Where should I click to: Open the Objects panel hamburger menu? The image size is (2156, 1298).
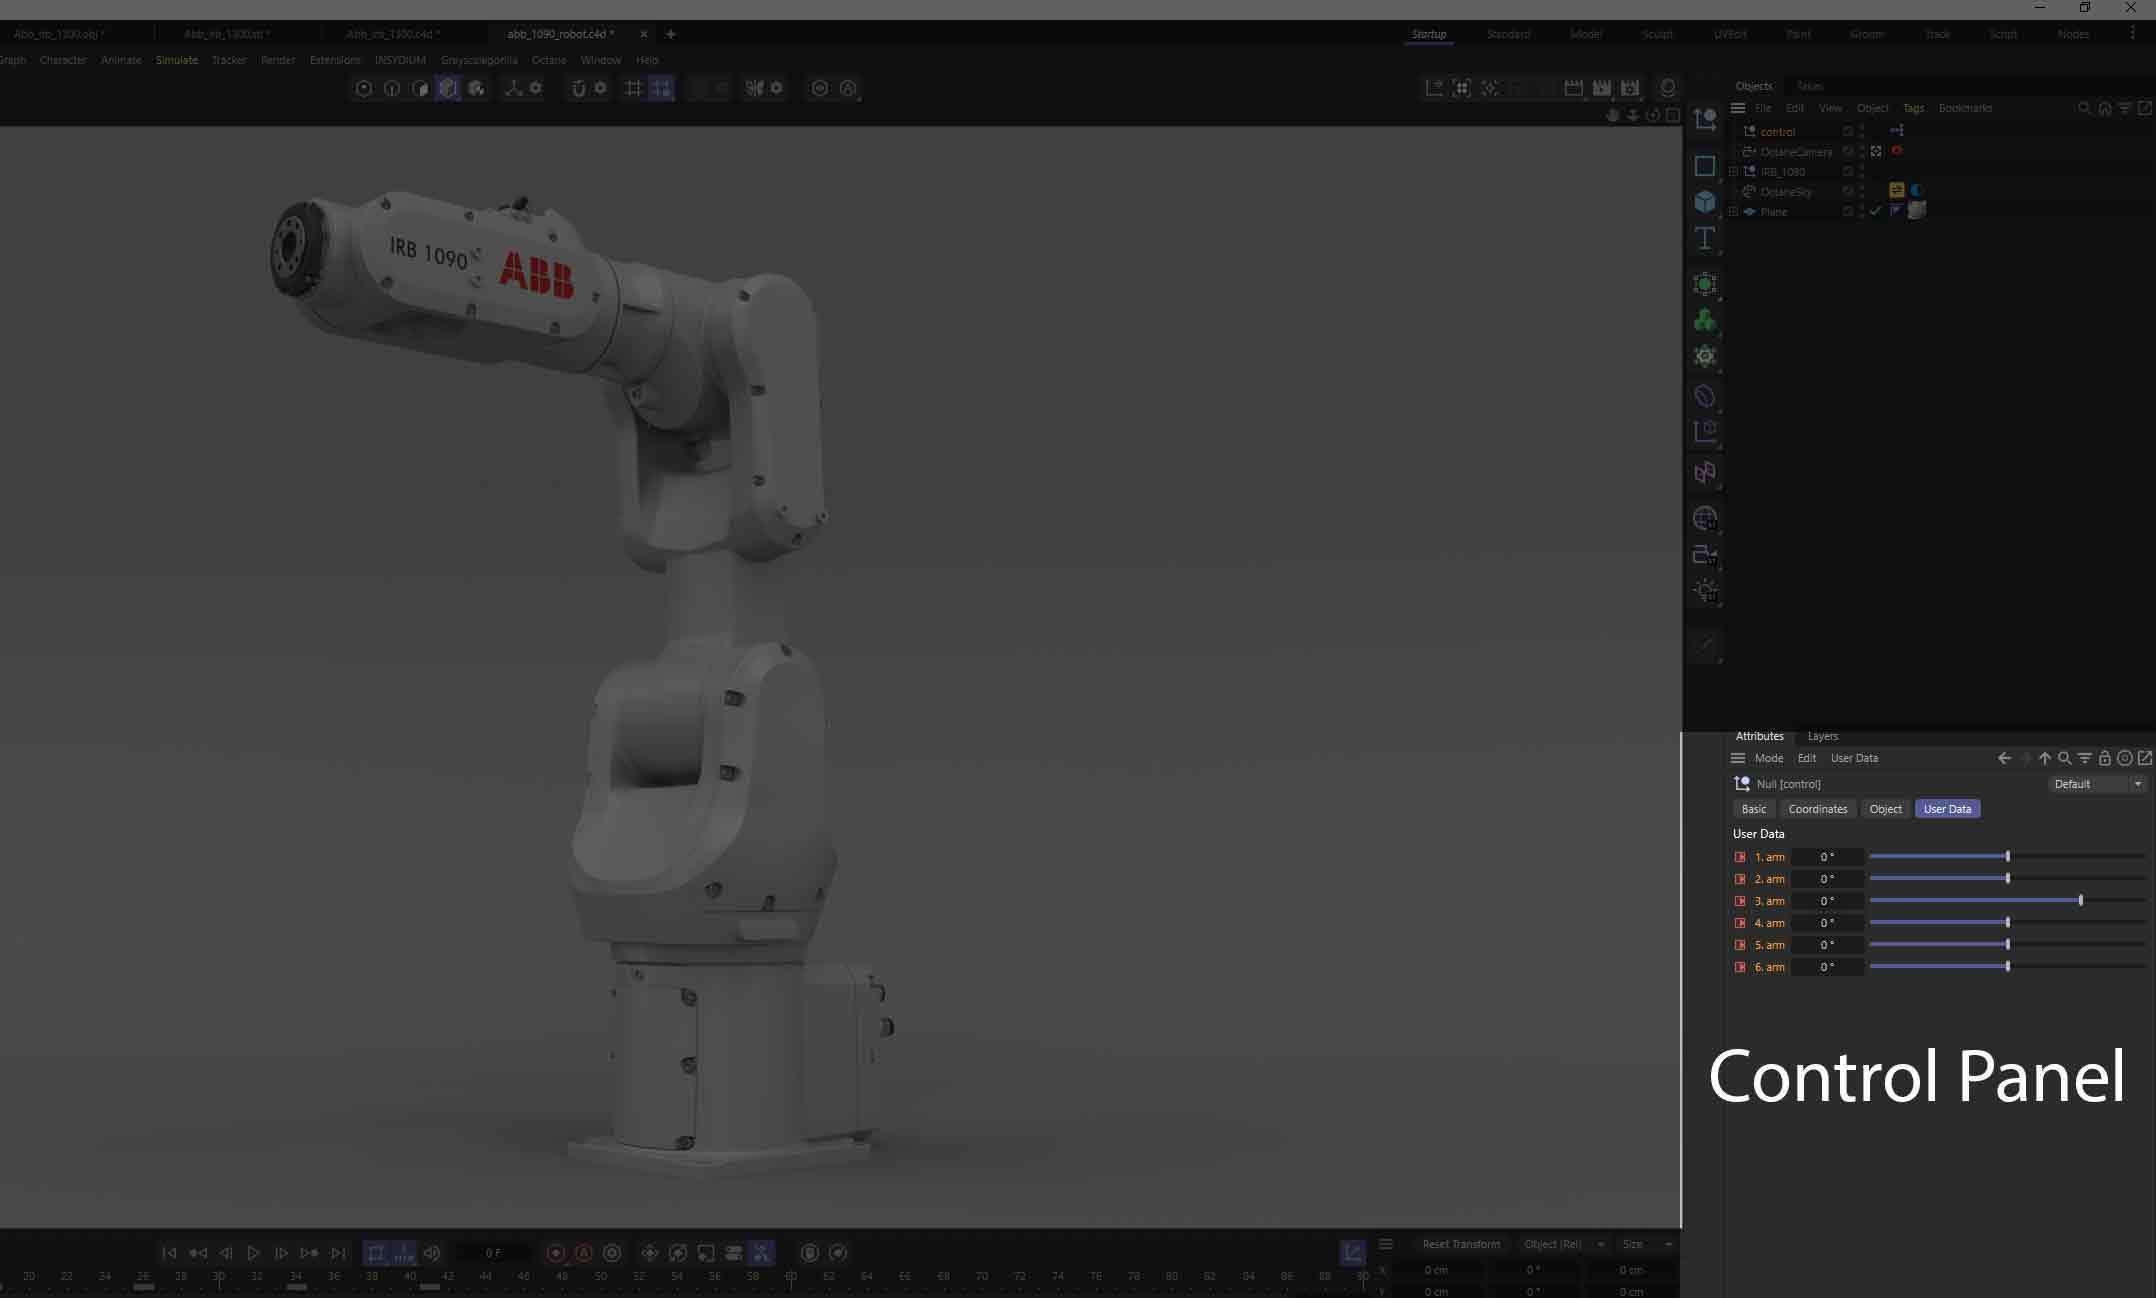pos(1738,108)
